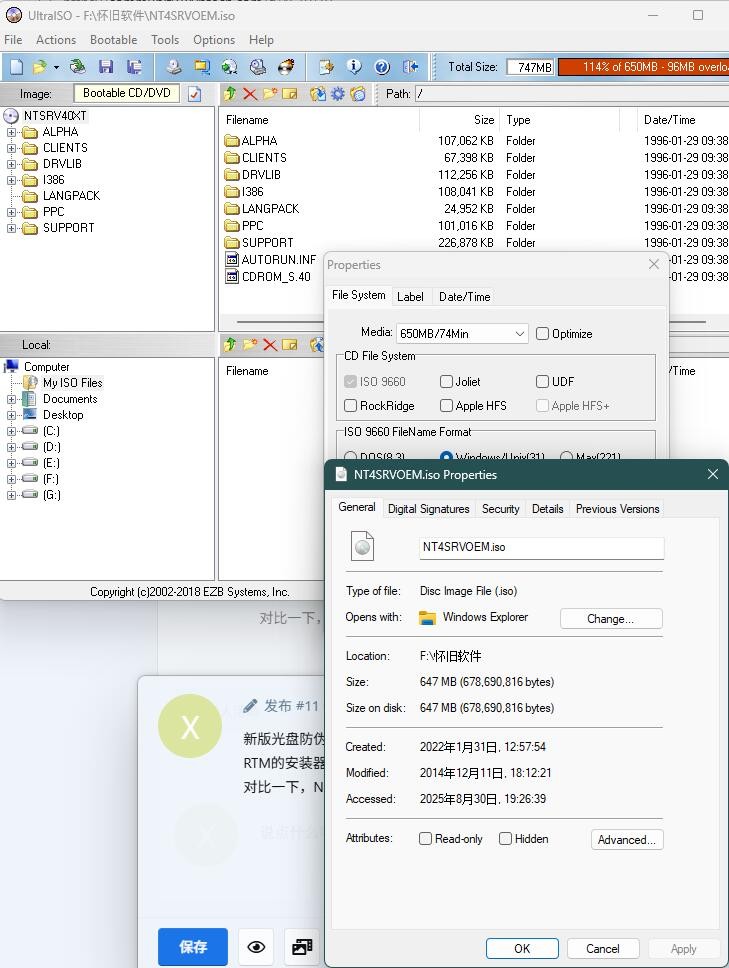Click the gear properties icon beside Path
This screenshot has width=729, height=968.
(338, 94)
